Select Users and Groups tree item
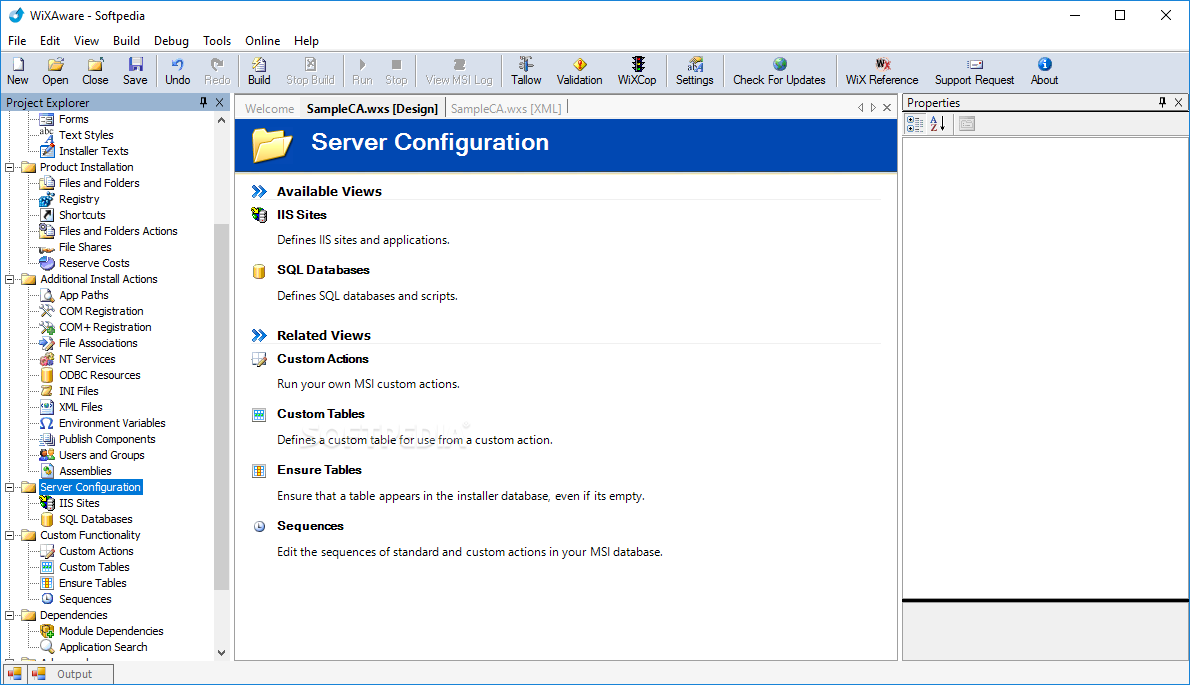This screenshot has height=685, width=1190. [x=102, y=454]
